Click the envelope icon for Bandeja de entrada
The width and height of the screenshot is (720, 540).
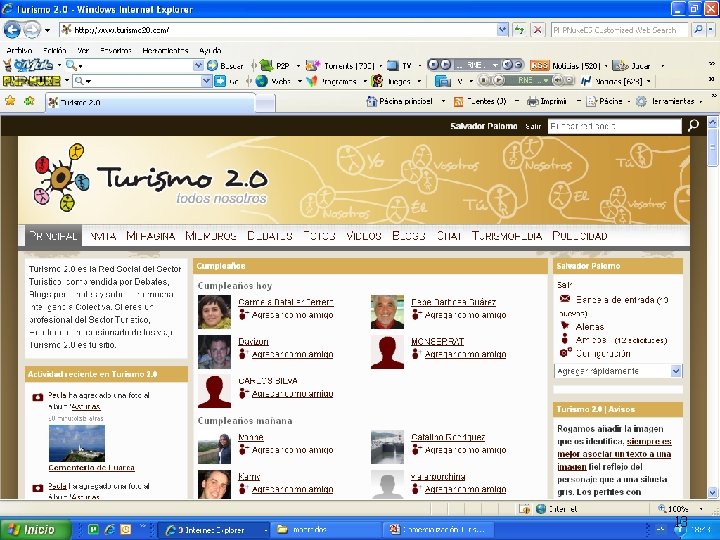[x=565, y=299]
